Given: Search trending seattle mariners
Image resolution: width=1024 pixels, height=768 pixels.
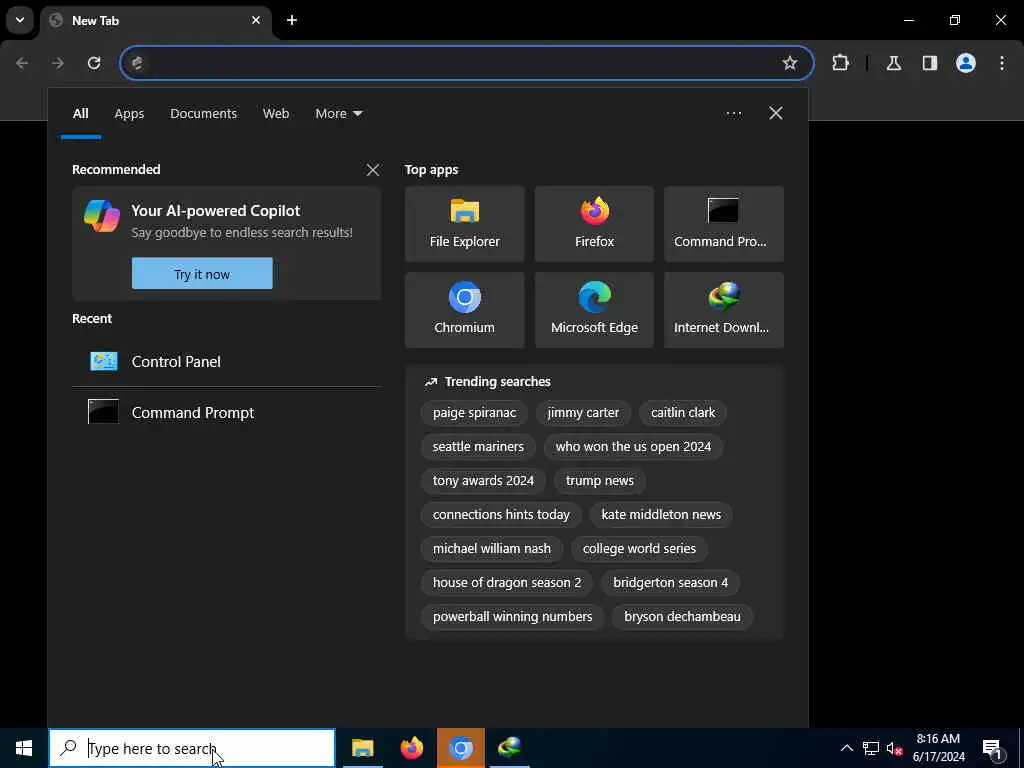Looking at the screenshot, I should (x=478, y=447).
